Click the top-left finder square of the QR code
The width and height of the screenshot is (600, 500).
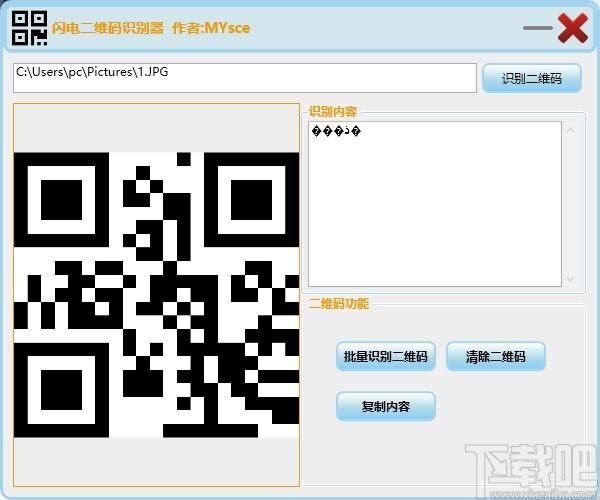[61, 200]
